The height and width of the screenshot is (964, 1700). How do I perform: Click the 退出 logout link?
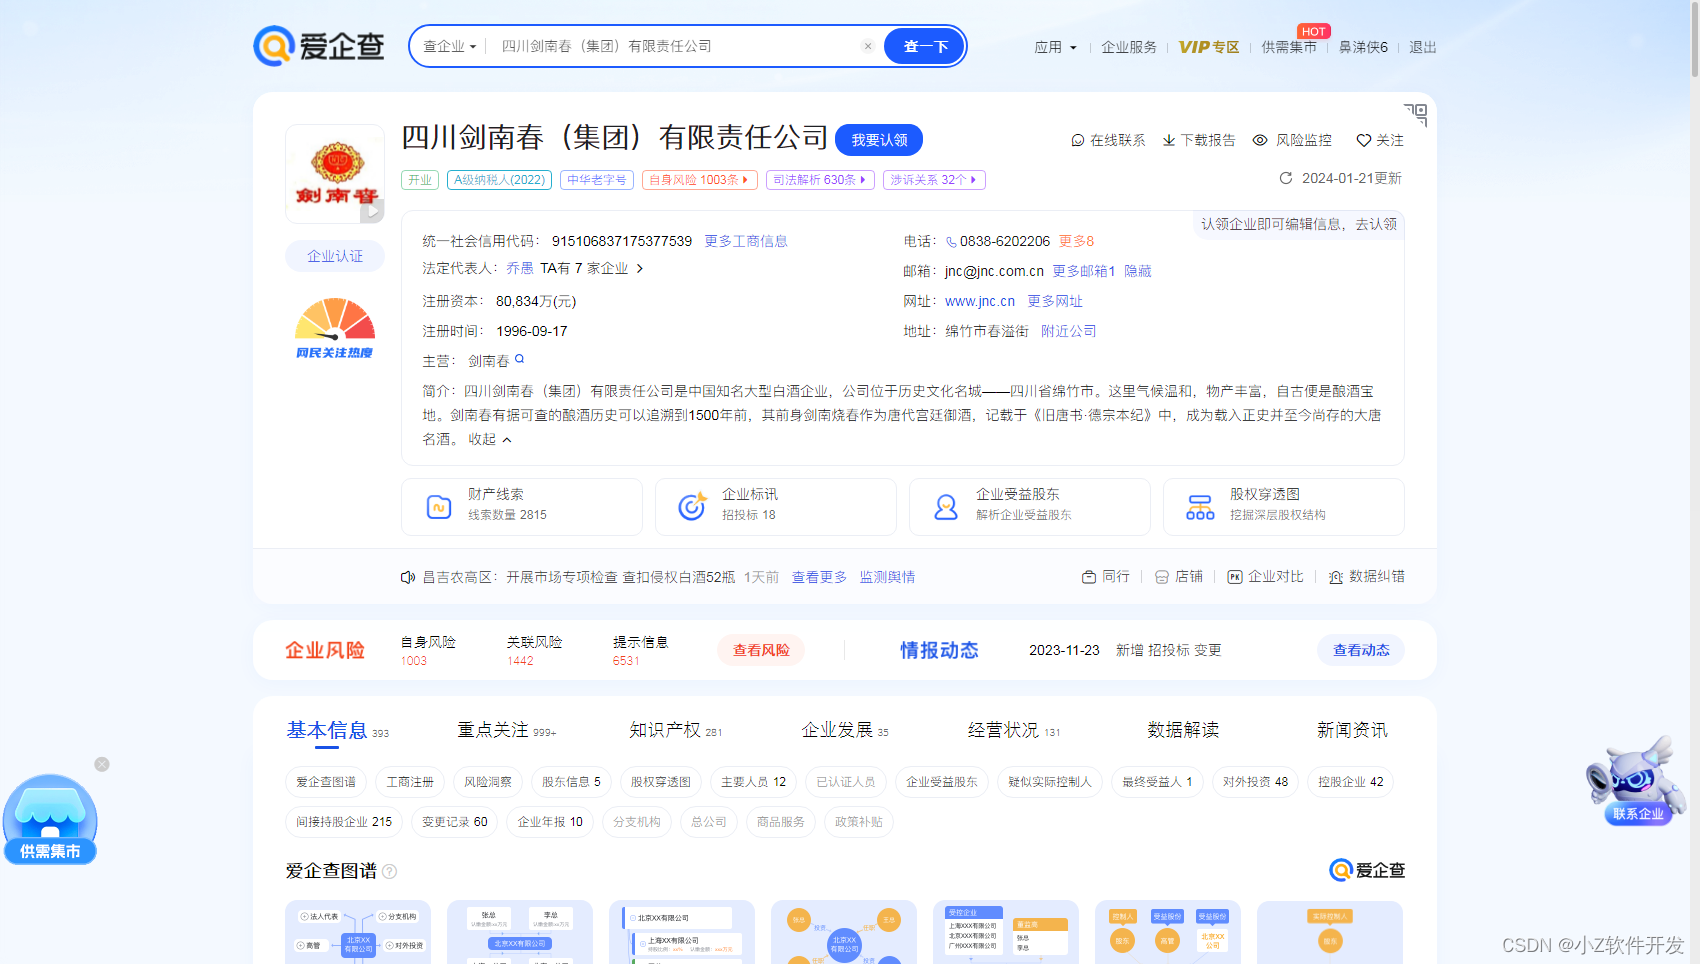[x=1423, y=47]
